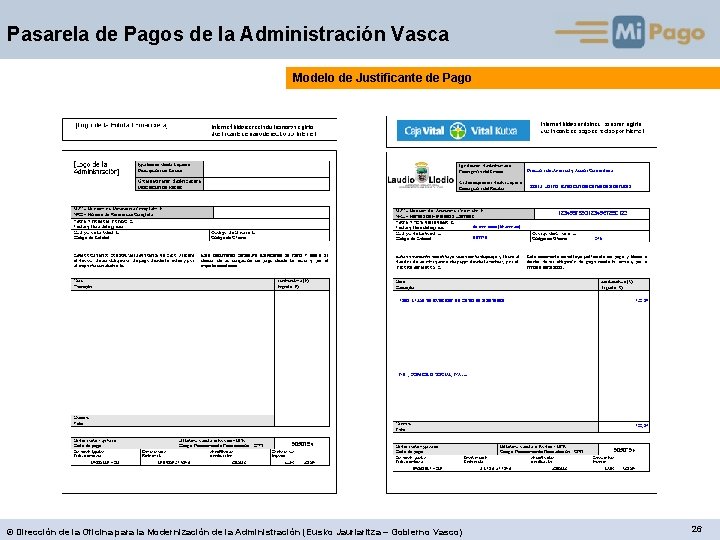Viewport: 720px width, 540px height.
Task: Click the total amount in the filled receipt
Action: tap(641, 426)
